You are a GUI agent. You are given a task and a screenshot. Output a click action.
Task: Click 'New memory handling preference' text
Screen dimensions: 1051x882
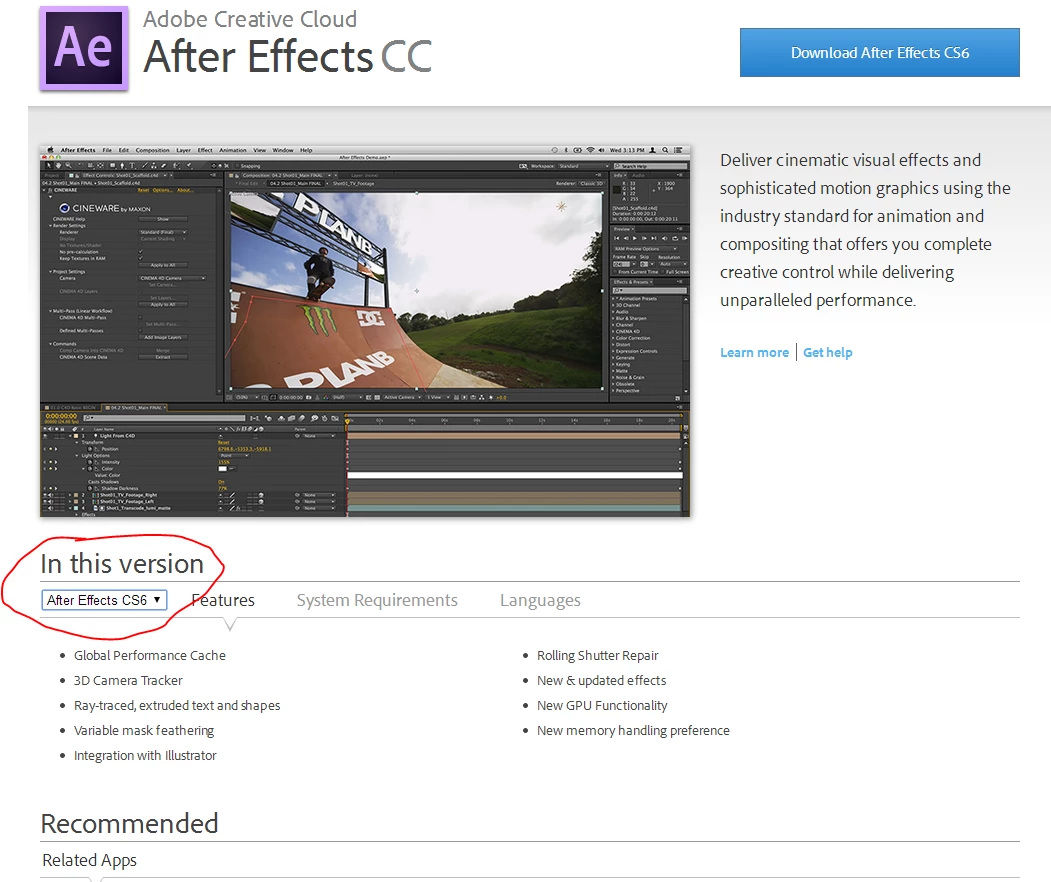[x=633, y=731]
